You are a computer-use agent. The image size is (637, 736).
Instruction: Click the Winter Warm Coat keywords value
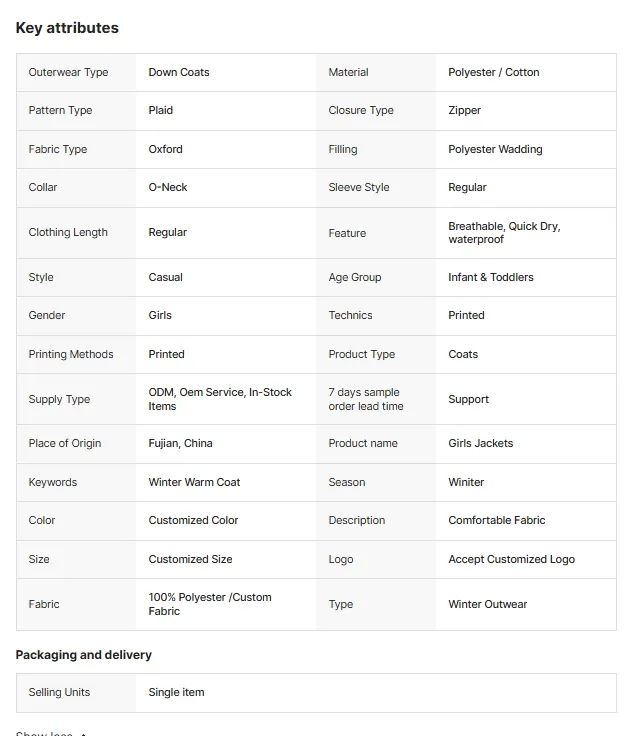[x=194, y=482]
